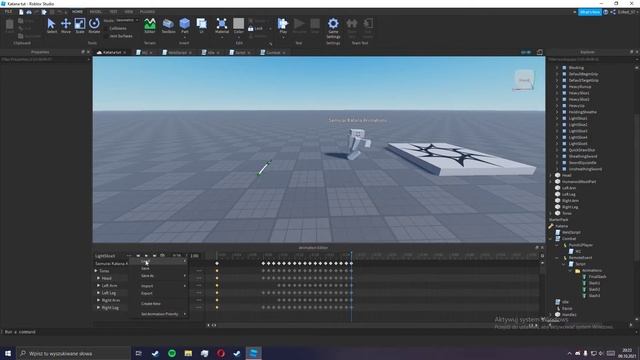Open the Material manager
640x360 pixels.
click(222, 25)
